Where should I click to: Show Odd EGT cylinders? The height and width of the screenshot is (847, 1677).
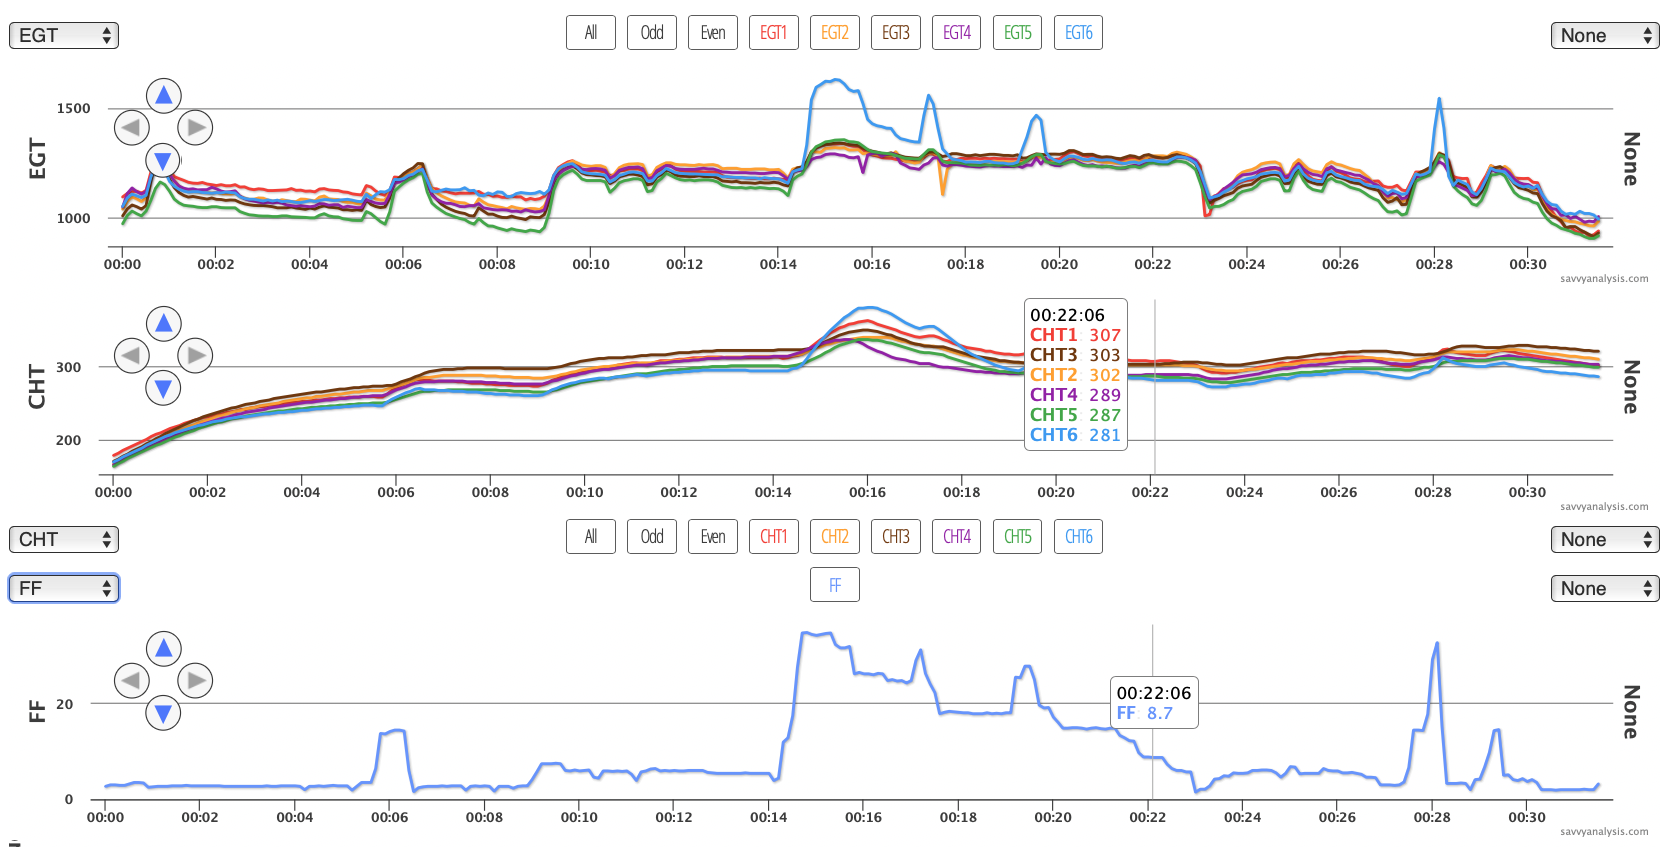[x=651, y=33]
